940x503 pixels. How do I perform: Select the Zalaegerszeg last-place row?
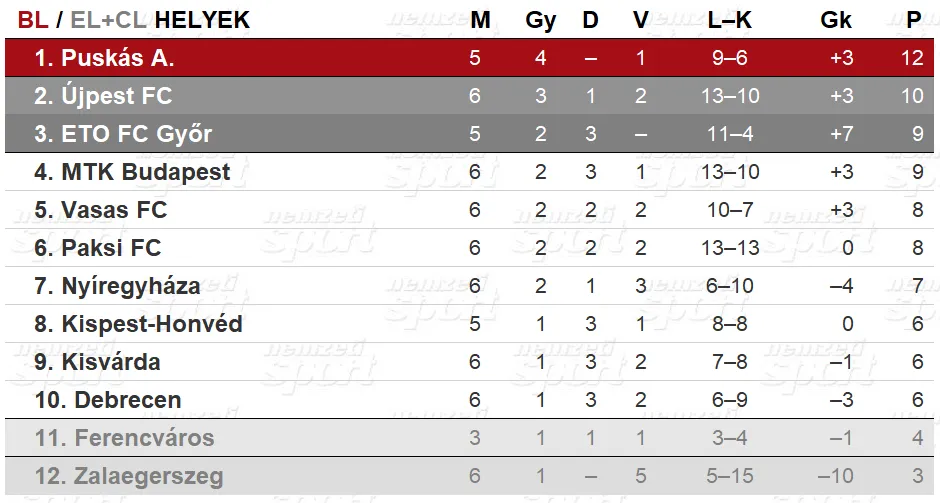click(469, 476)
